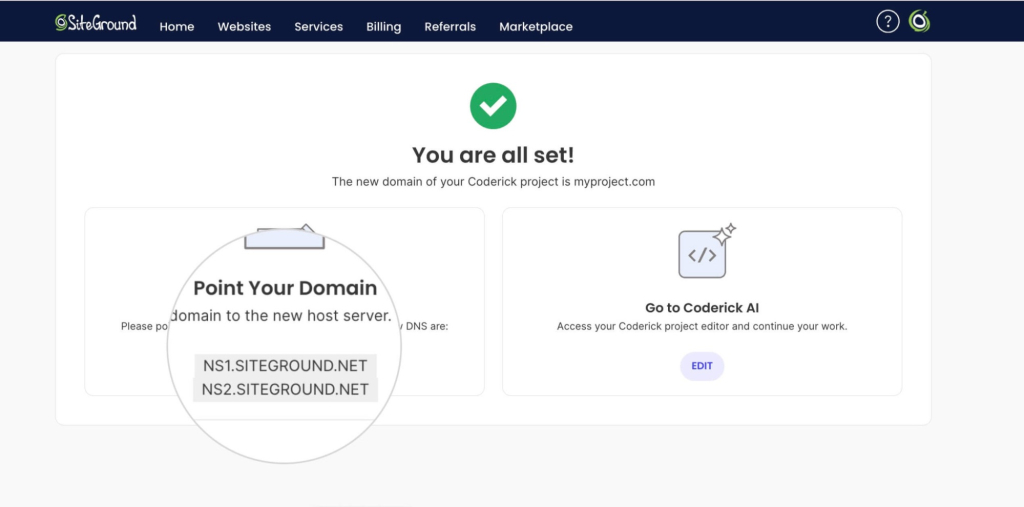Open the Referrals menu
This screenshot has width=1024, height=507.
click(x=450, y=27)
